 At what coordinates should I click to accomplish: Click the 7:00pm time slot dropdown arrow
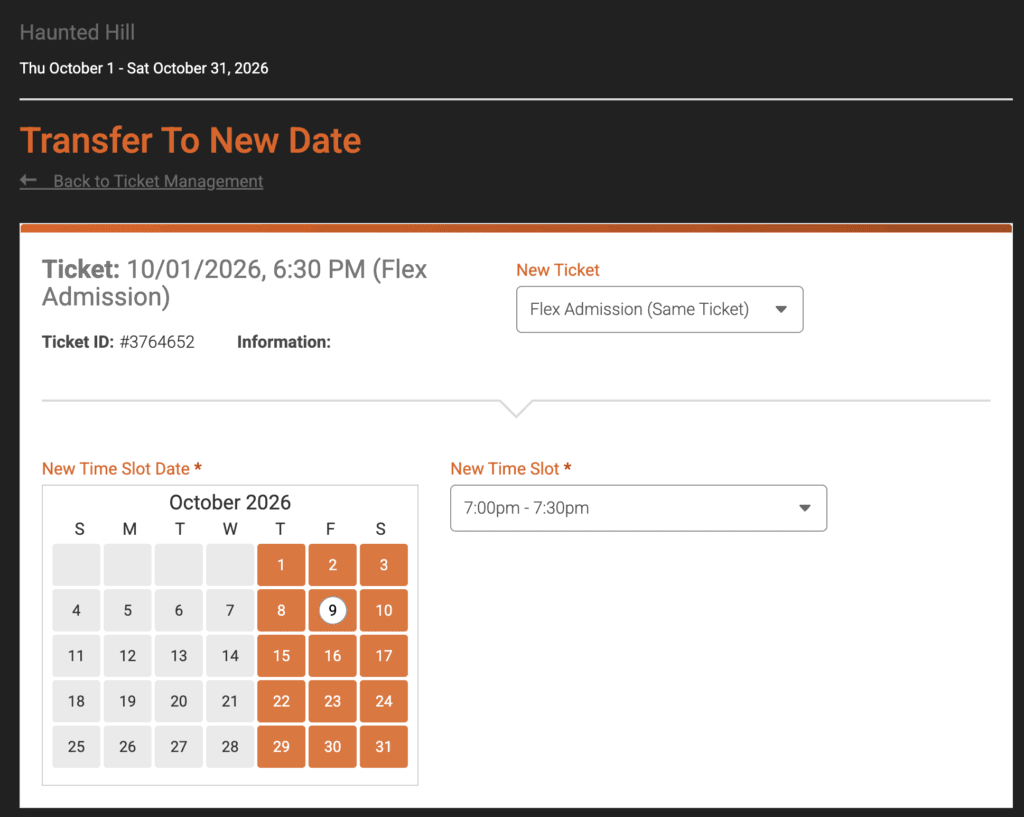pos(805,508)
